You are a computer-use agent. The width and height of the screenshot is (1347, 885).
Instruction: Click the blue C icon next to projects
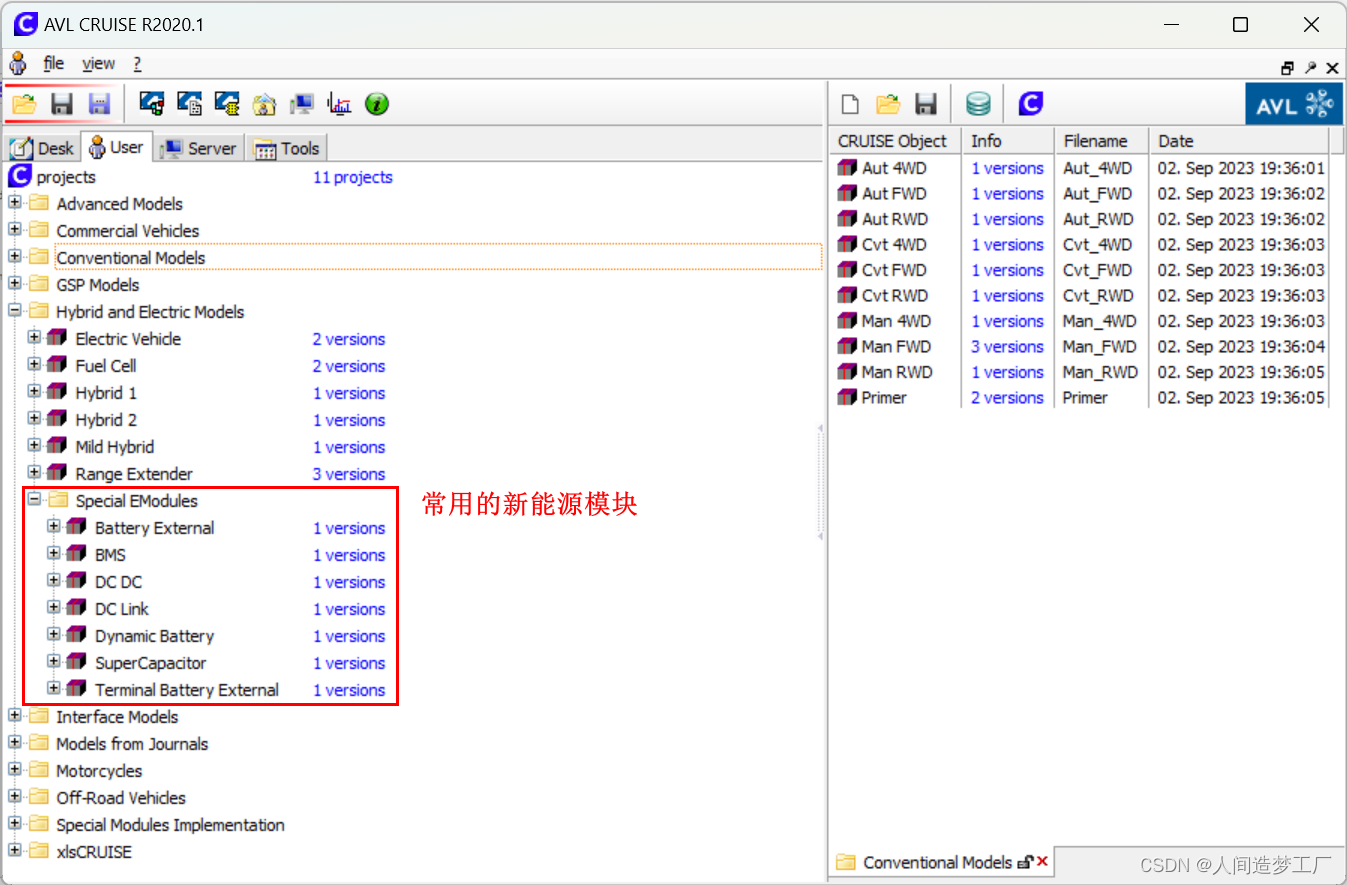tap(19, 177)
